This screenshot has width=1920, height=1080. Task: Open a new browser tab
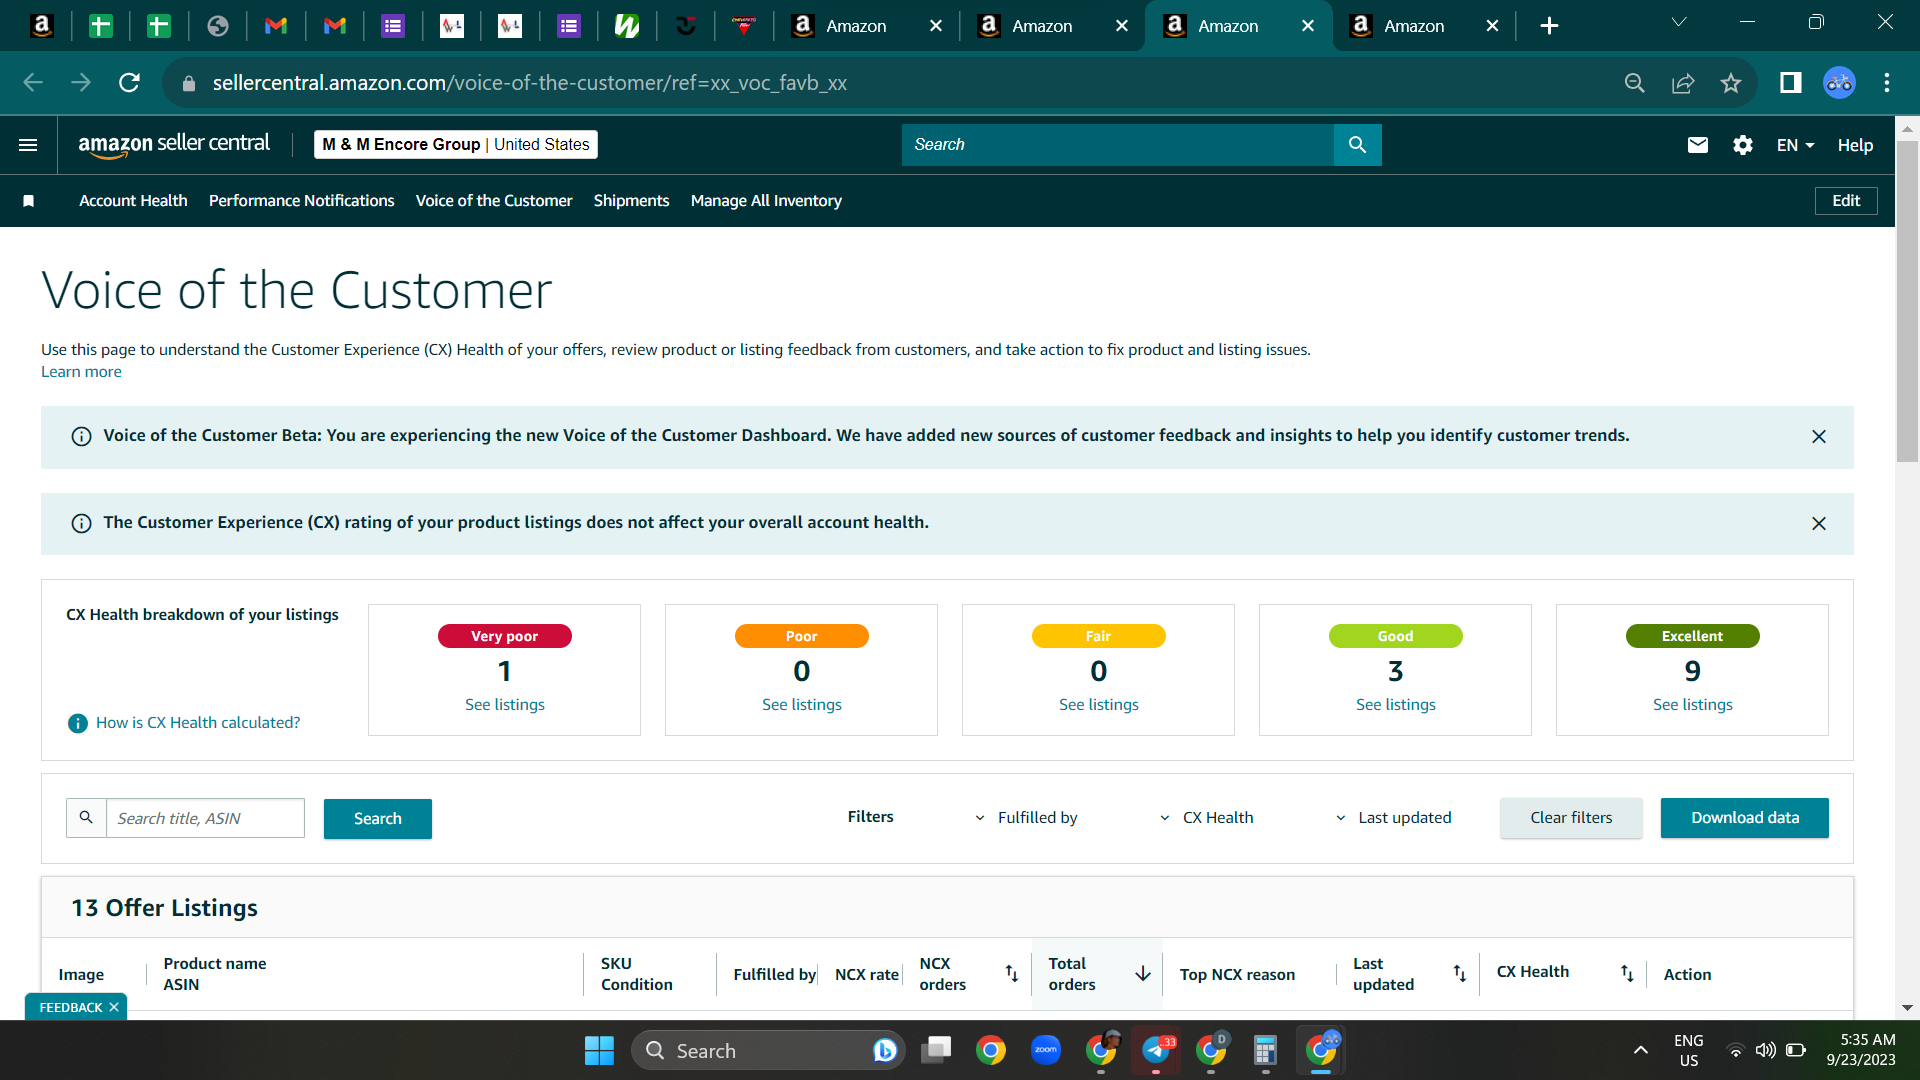click(x=1549, y=26)
